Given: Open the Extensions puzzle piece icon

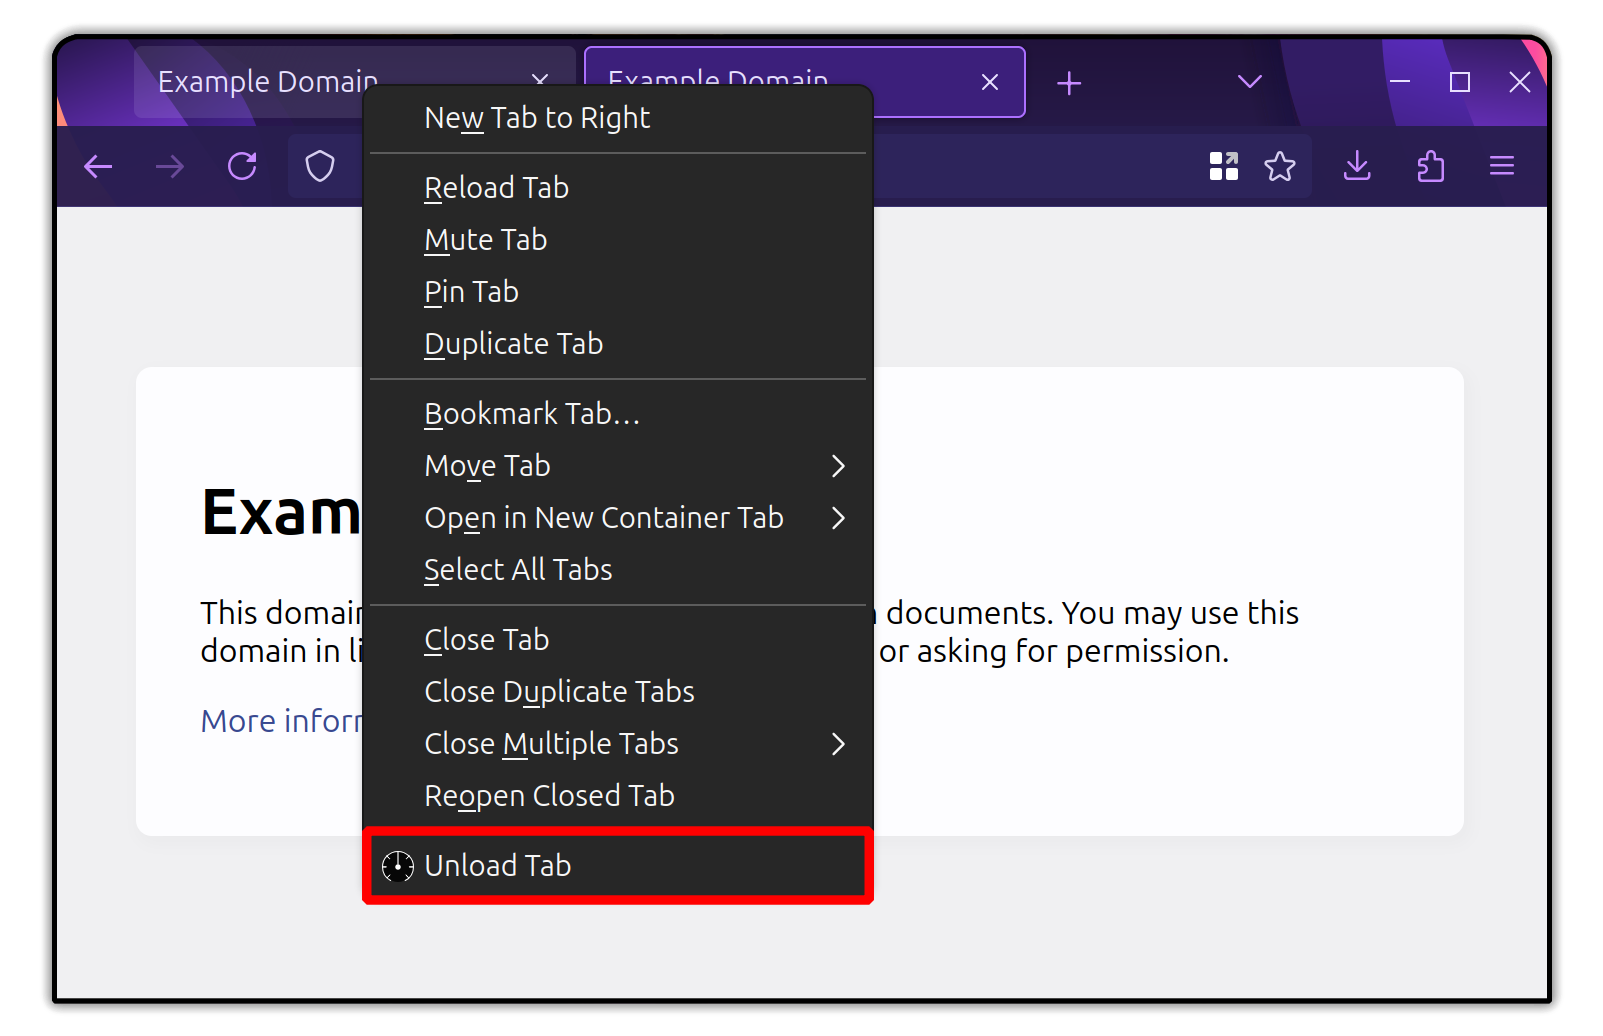Looking at the screenshot, I should click(1431, 166).
